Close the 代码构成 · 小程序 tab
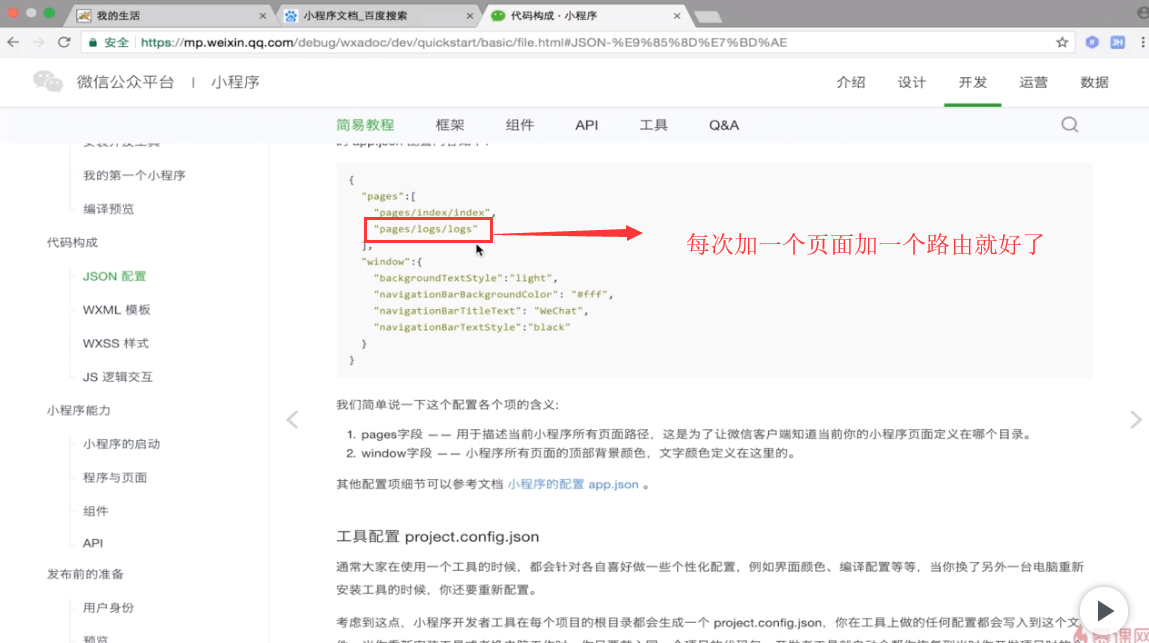The width and height of the screenshot is (1149, 643). pos(676,15)
